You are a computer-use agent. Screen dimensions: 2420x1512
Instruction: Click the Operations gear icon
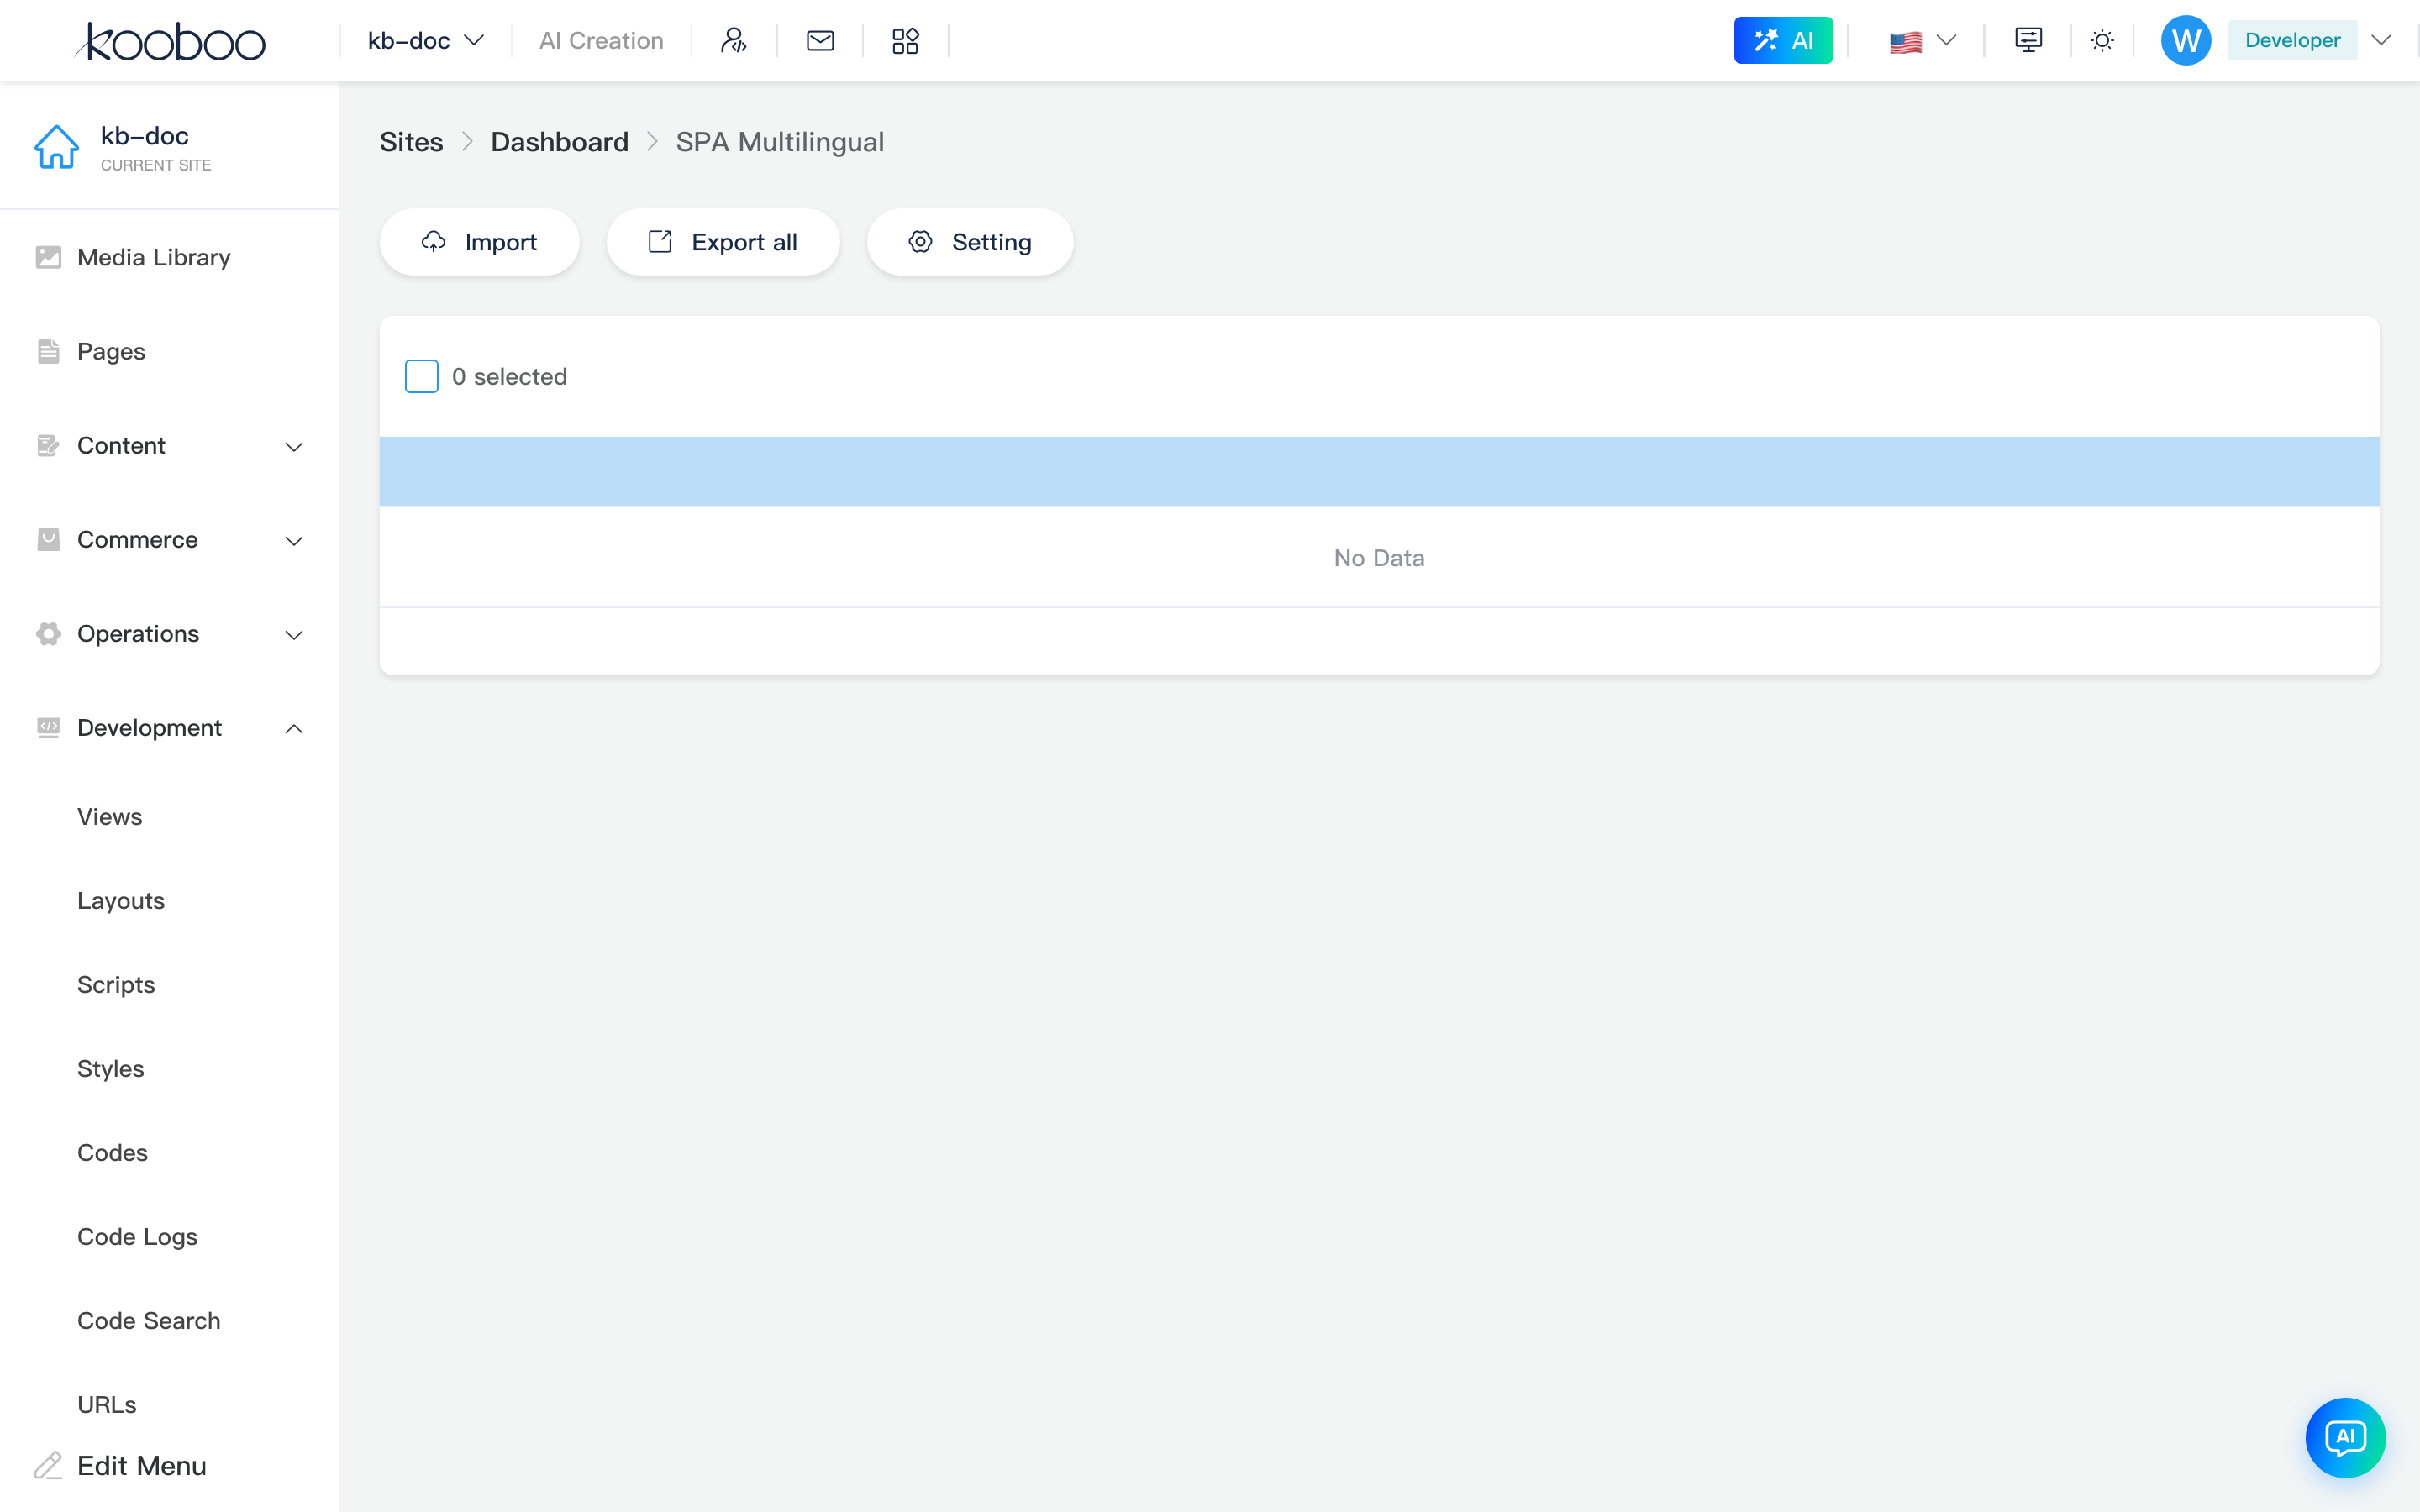click(x=48, y=634)
